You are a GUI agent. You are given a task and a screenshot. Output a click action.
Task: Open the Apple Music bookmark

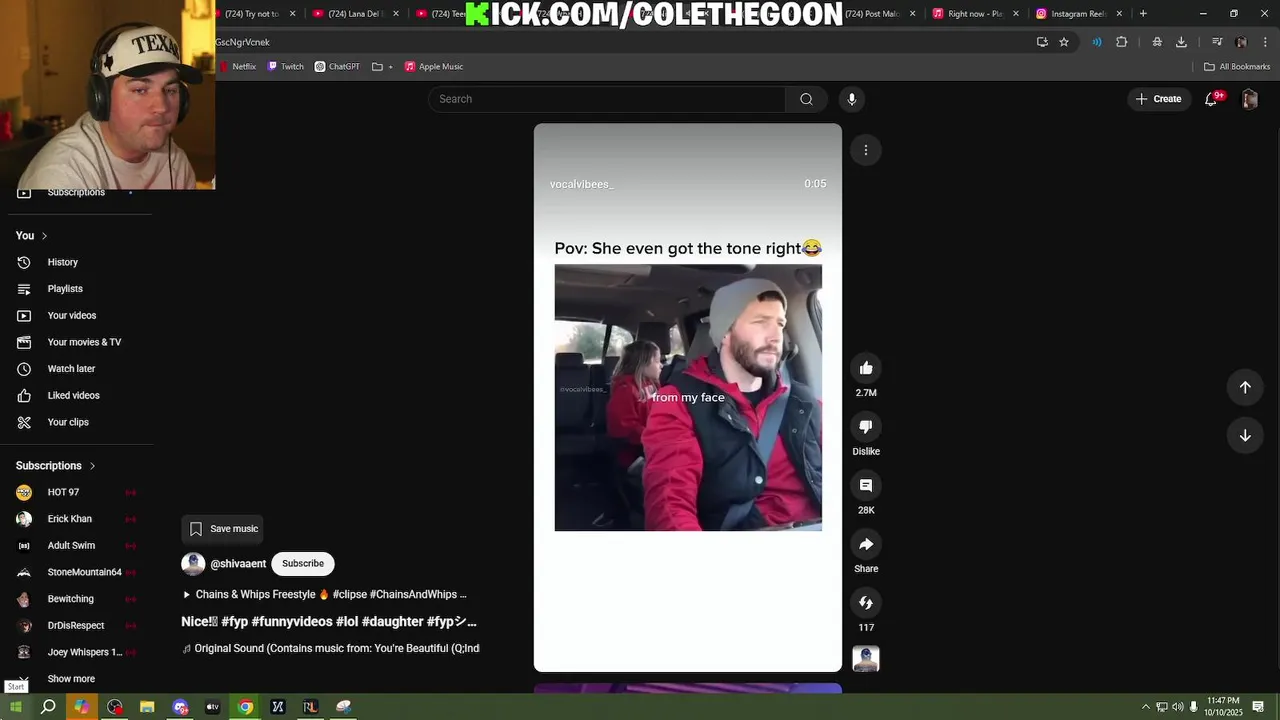tap(434, 67)
